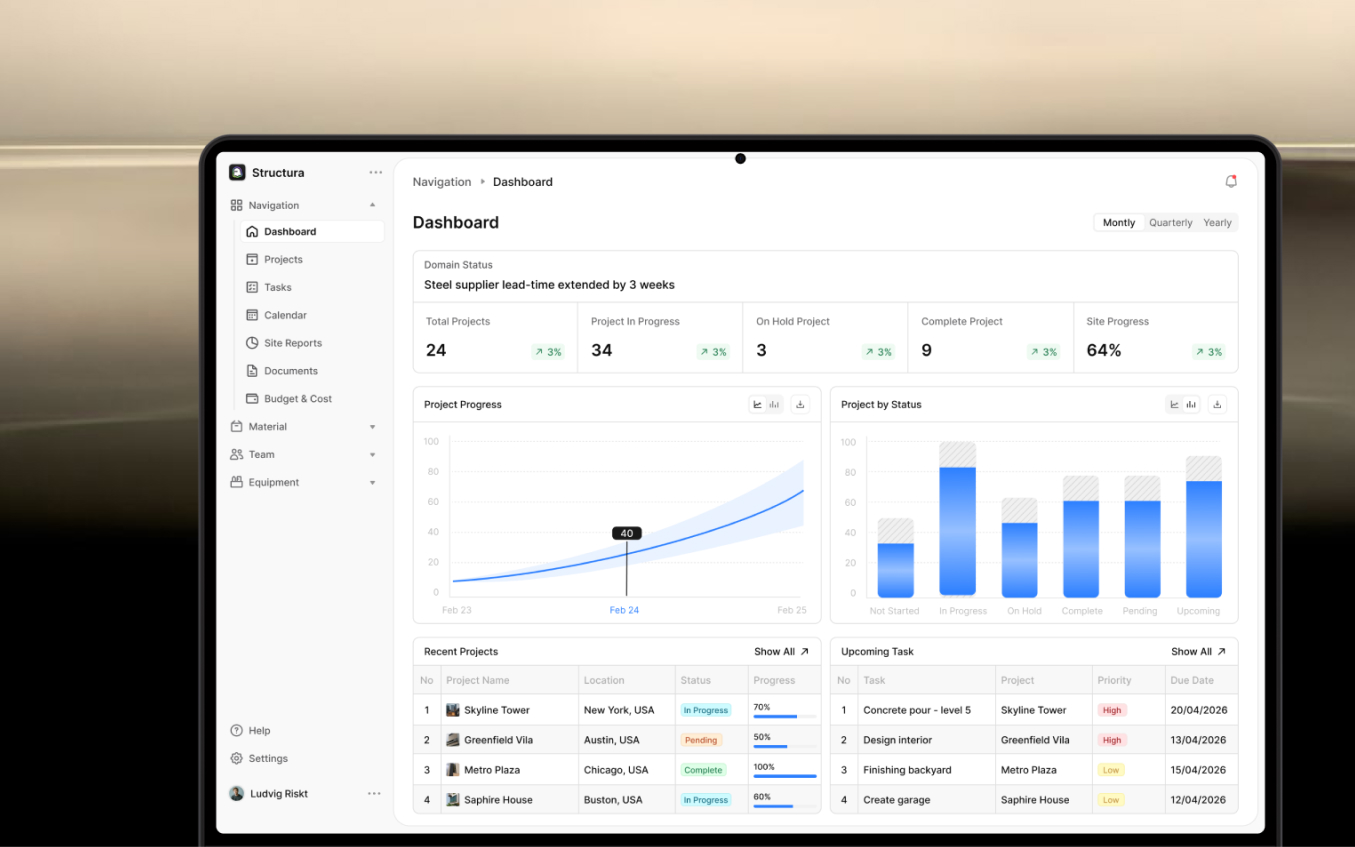Click the Greenfield Vila 50% progress bar
Screen dimensions: 1355x847
point(785,747)
